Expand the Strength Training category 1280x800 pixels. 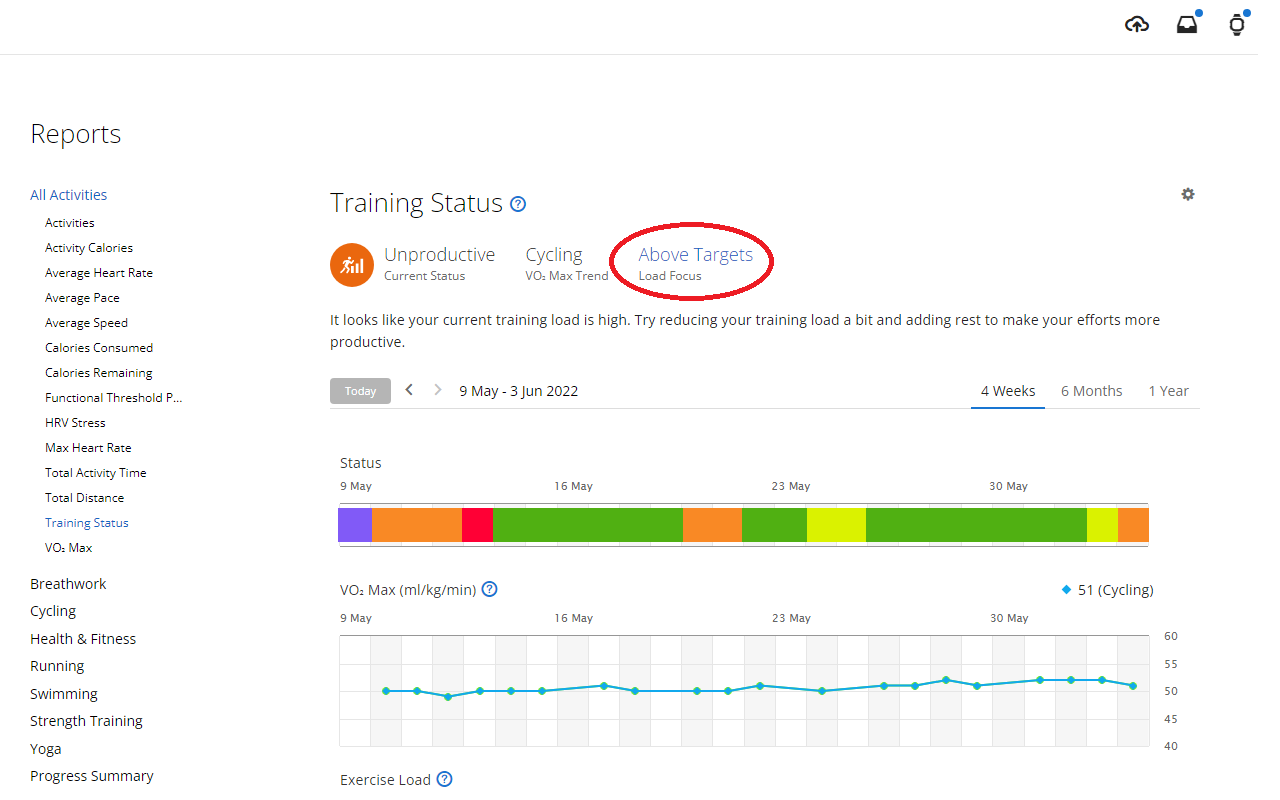click(x=86, y=721)
